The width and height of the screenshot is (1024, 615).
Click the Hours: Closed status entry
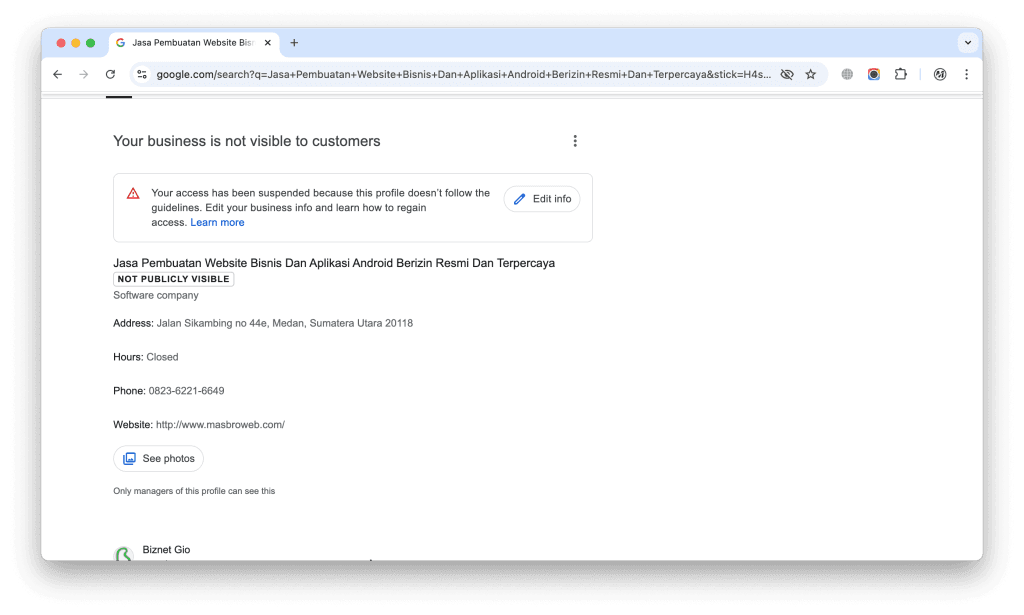coord(146,356)
